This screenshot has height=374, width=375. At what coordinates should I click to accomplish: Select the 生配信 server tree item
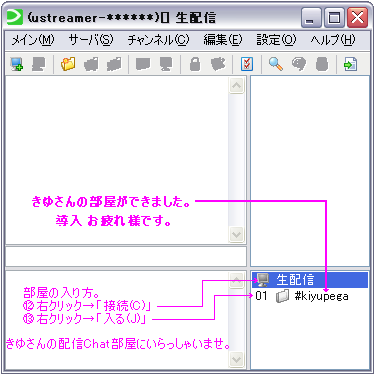pos(310,280)
